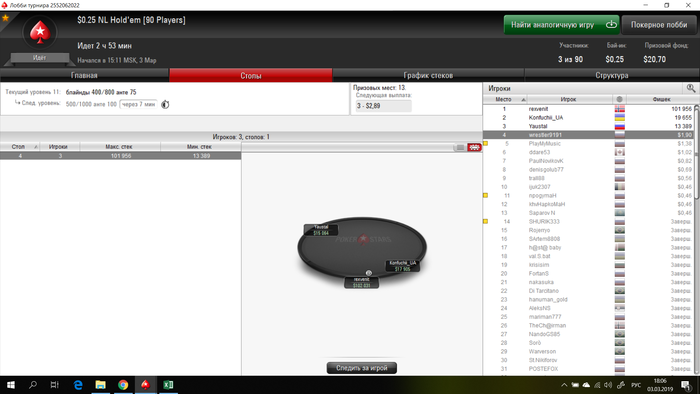700x394 pixels.
Task: Switch table preview to list view icon
Action: (460, 147)
